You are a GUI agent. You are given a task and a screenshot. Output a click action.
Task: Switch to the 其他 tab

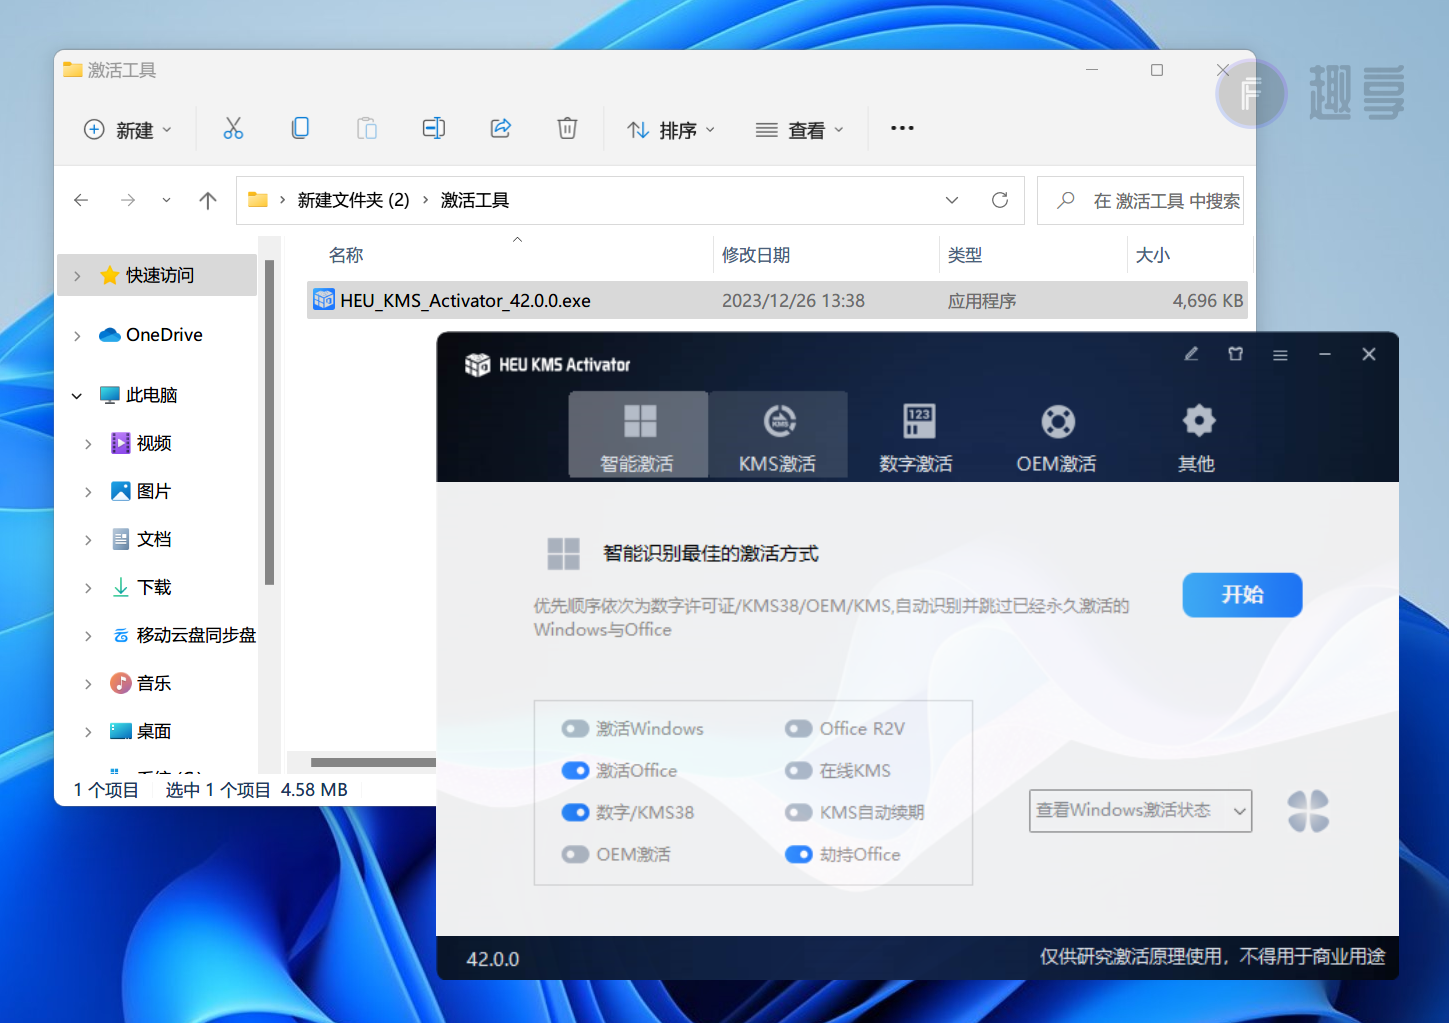click(x=1197, y=434)
